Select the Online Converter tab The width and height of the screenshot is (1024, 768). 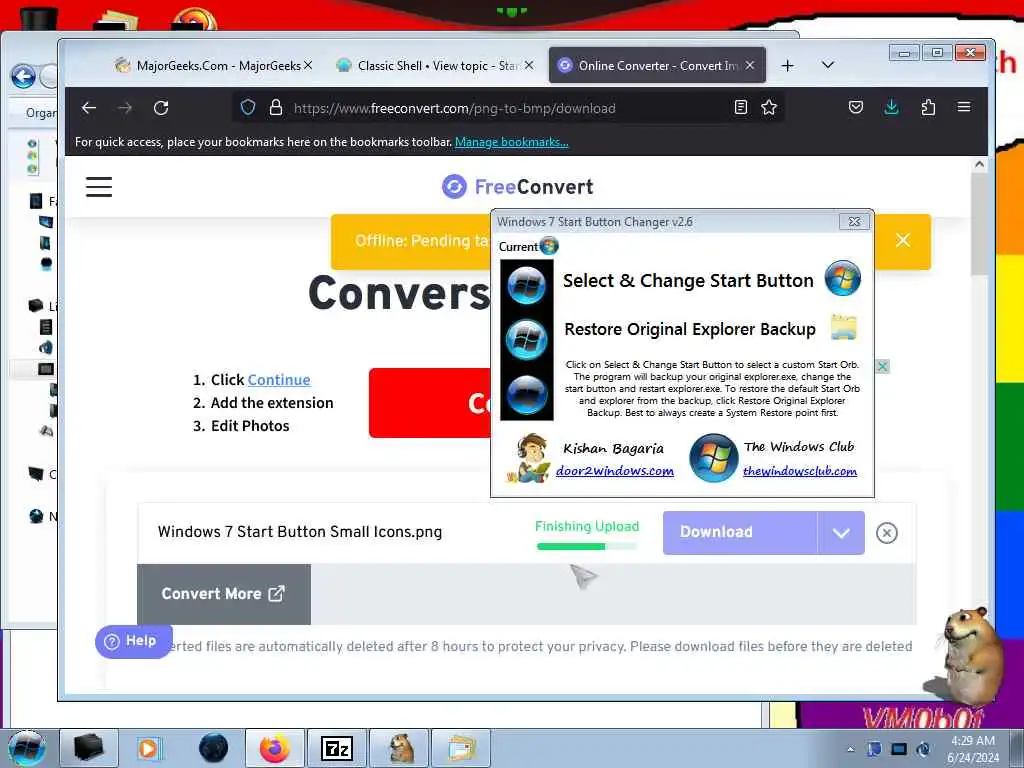click(656, 65)
